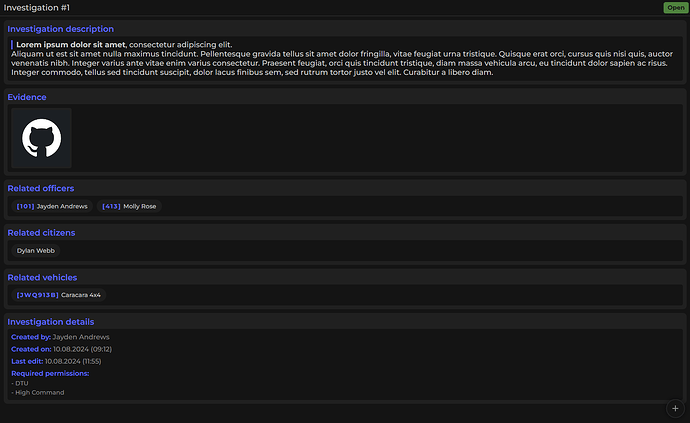
Task: Click the plus button in the corner
Action: pos(675,408)
